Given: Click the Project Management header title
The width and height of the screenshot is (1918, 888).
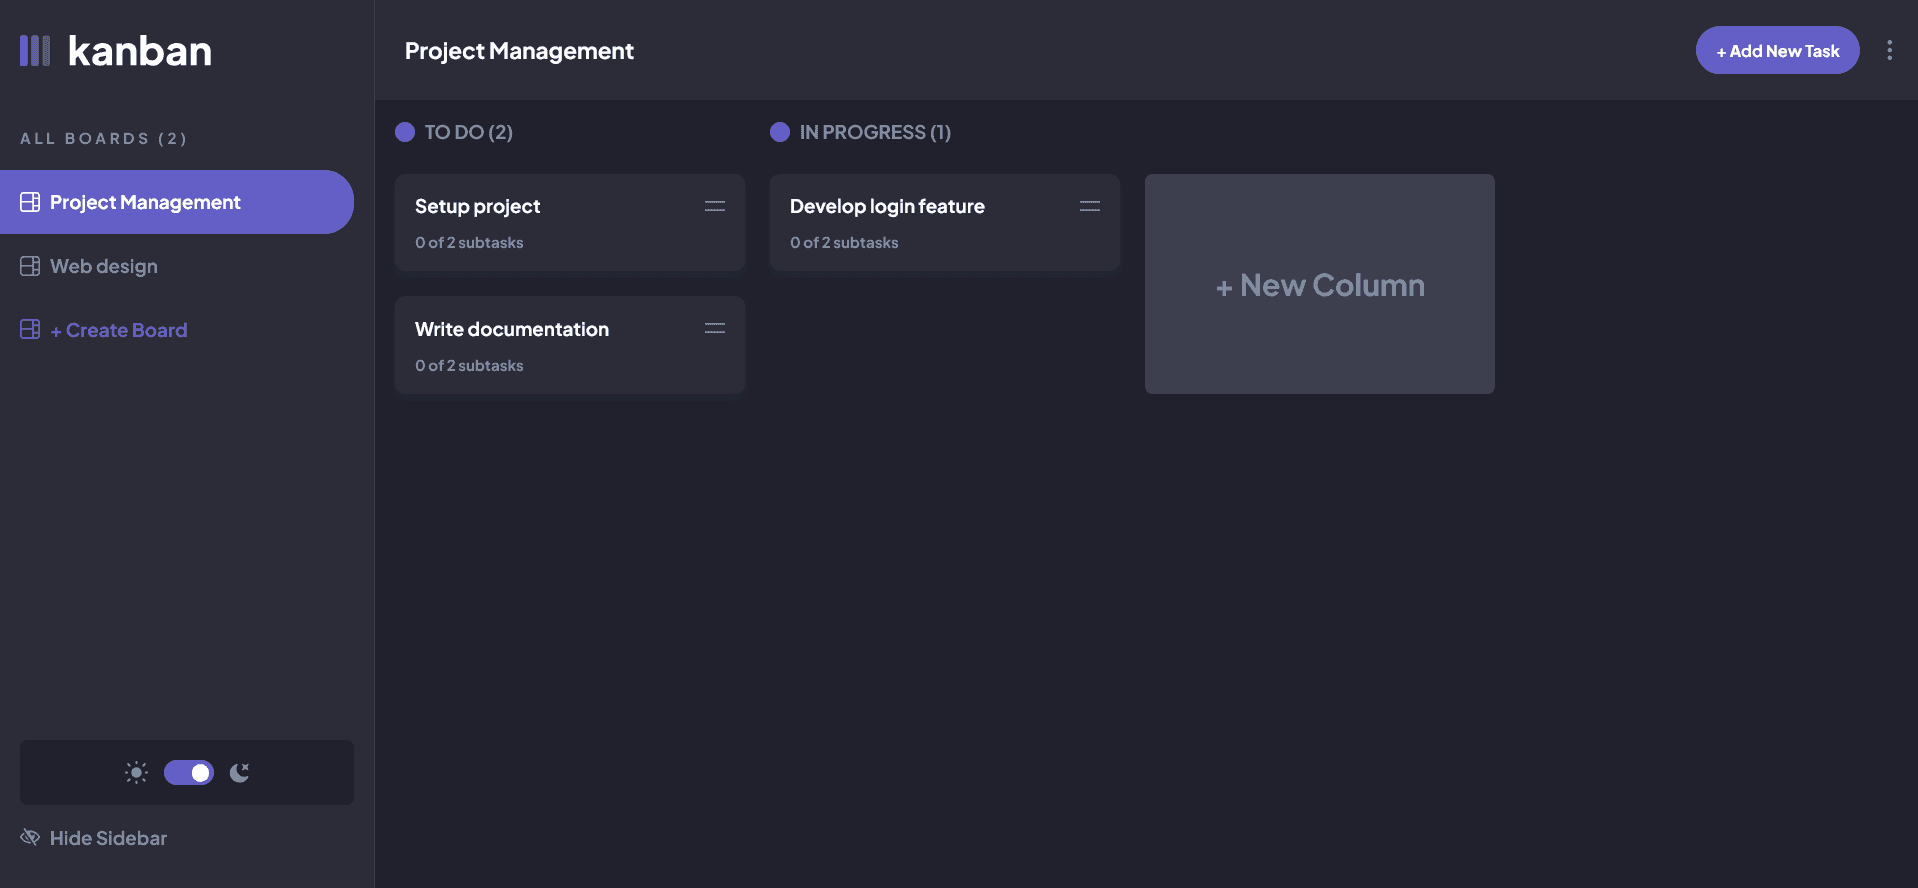Looking at the screenshot, I should 519,51.
